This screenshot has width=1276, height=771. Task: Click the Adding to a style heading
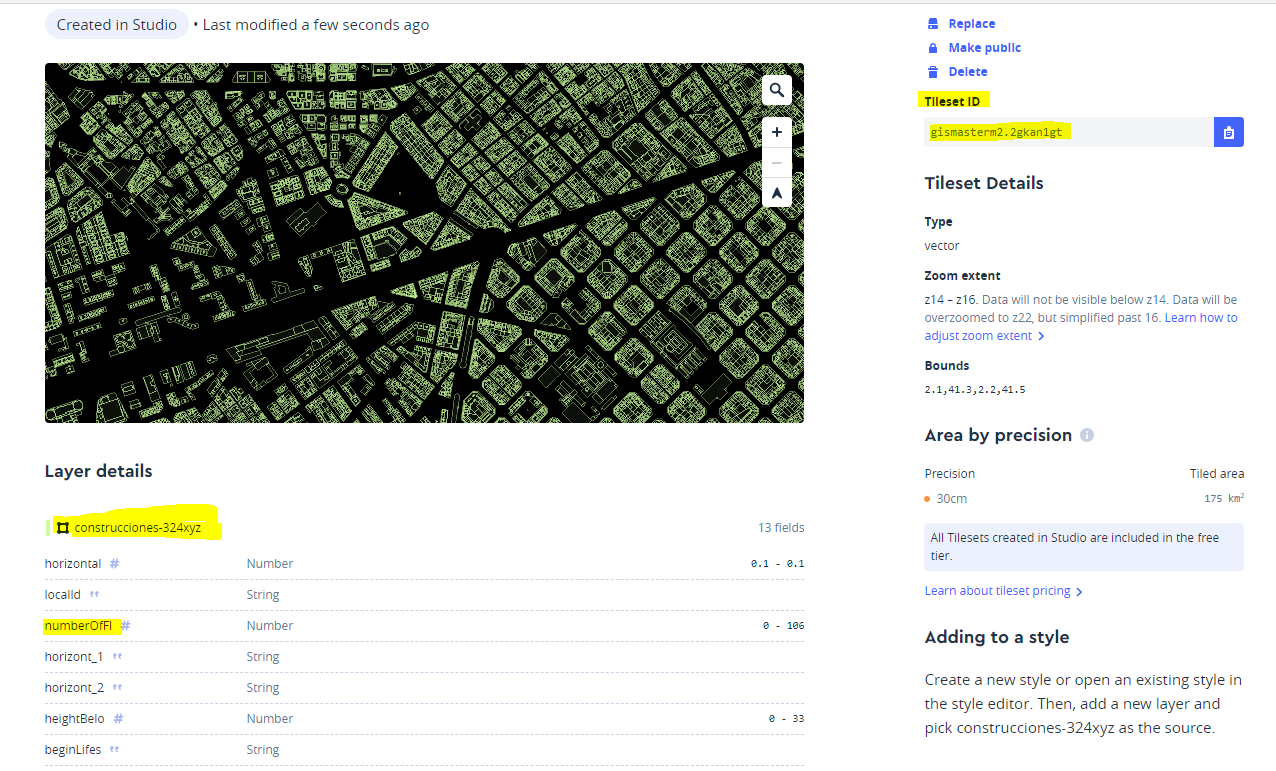[997, 637]
